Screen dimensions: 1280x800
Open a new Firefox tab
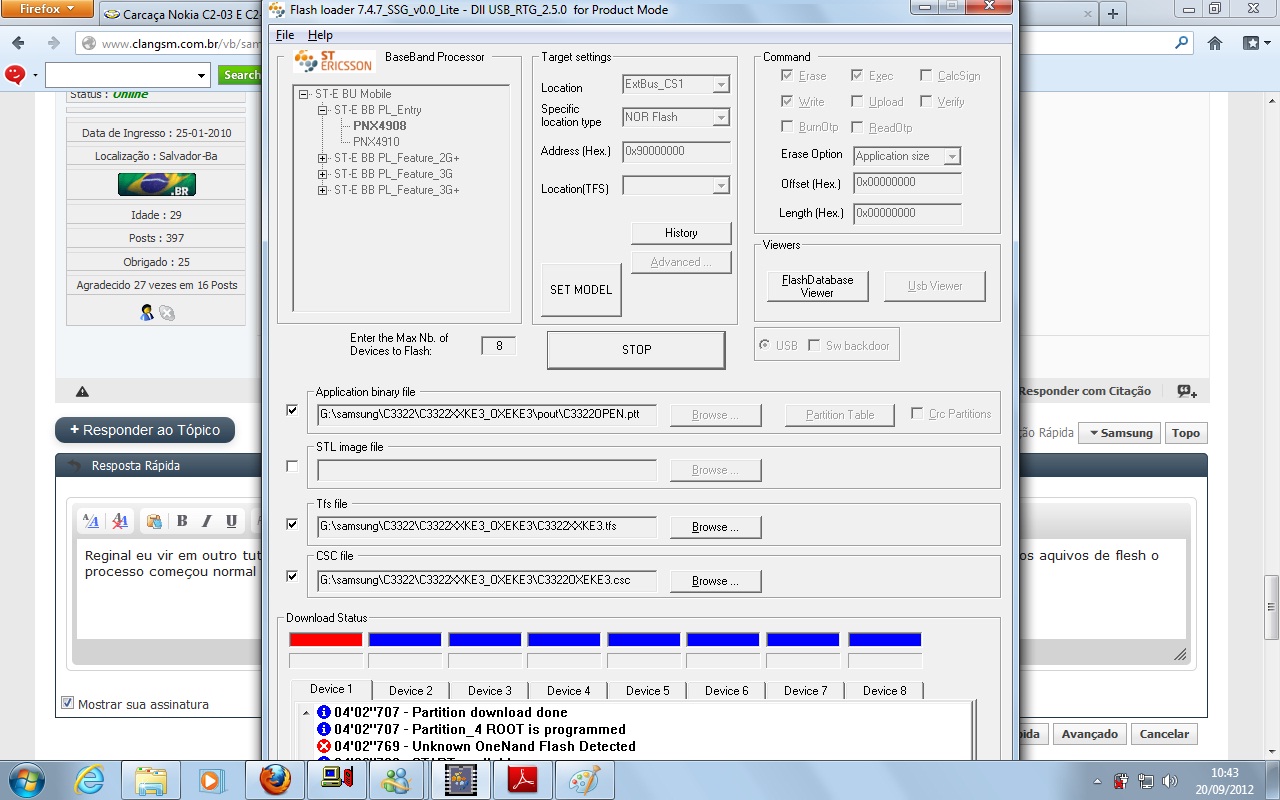point(1113,13)
